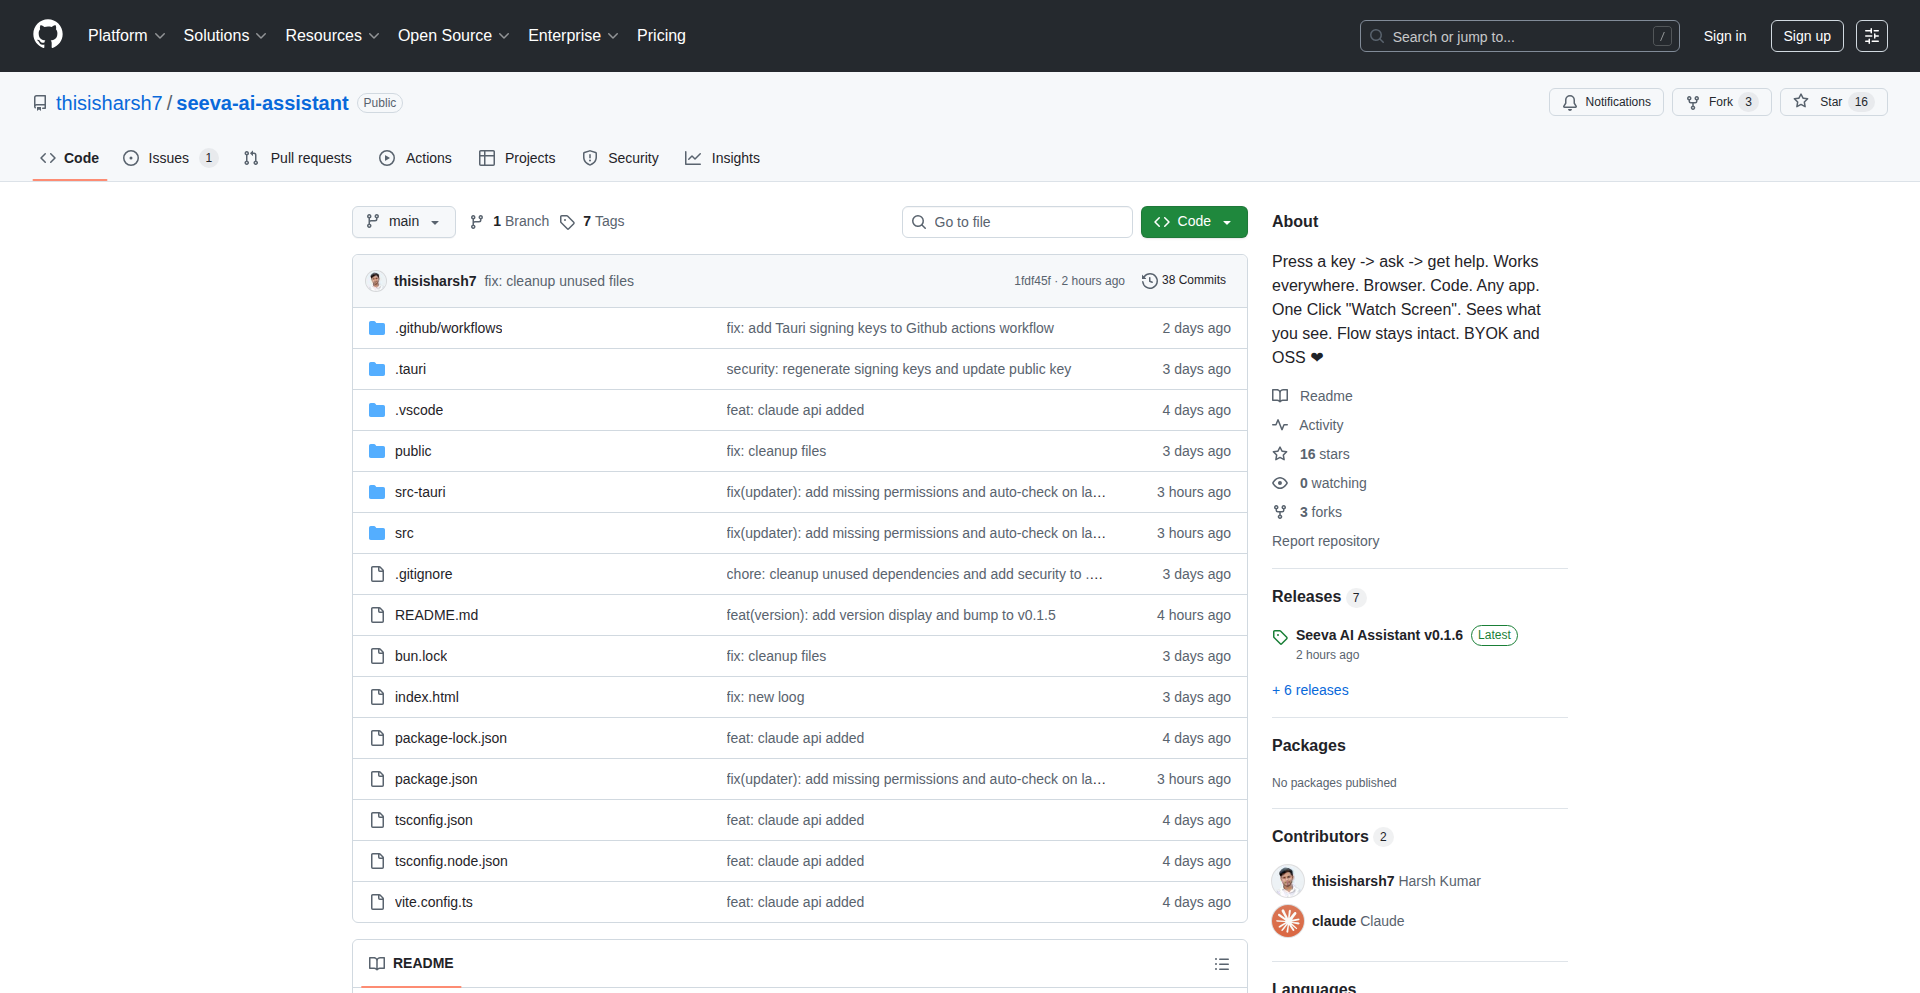Open the src folder icon
Viewport: 1920px width, 993px height.
377,533
